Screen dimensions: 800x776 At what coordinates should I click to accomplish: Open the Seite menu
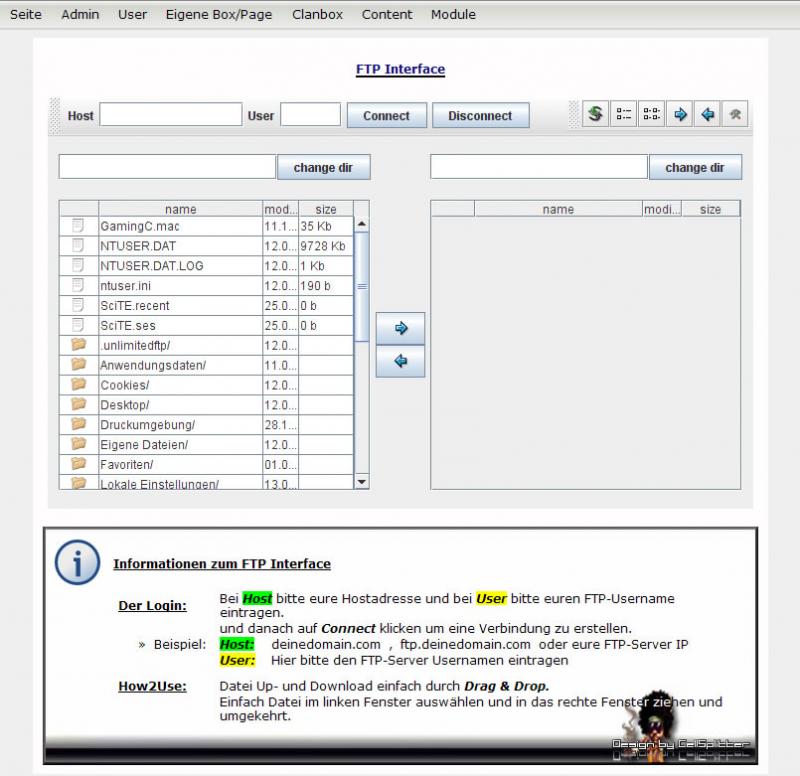[26, 14]
